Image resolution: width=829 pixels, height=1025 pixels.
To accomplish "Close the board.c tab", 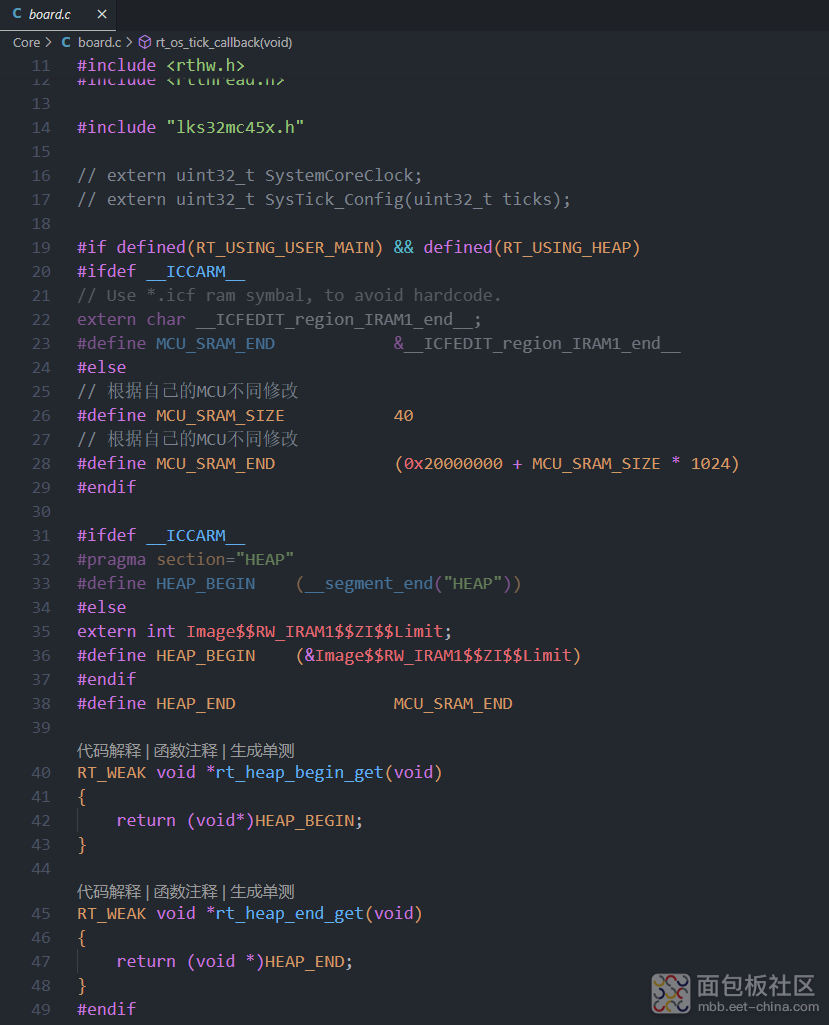I will click(102, 14).
